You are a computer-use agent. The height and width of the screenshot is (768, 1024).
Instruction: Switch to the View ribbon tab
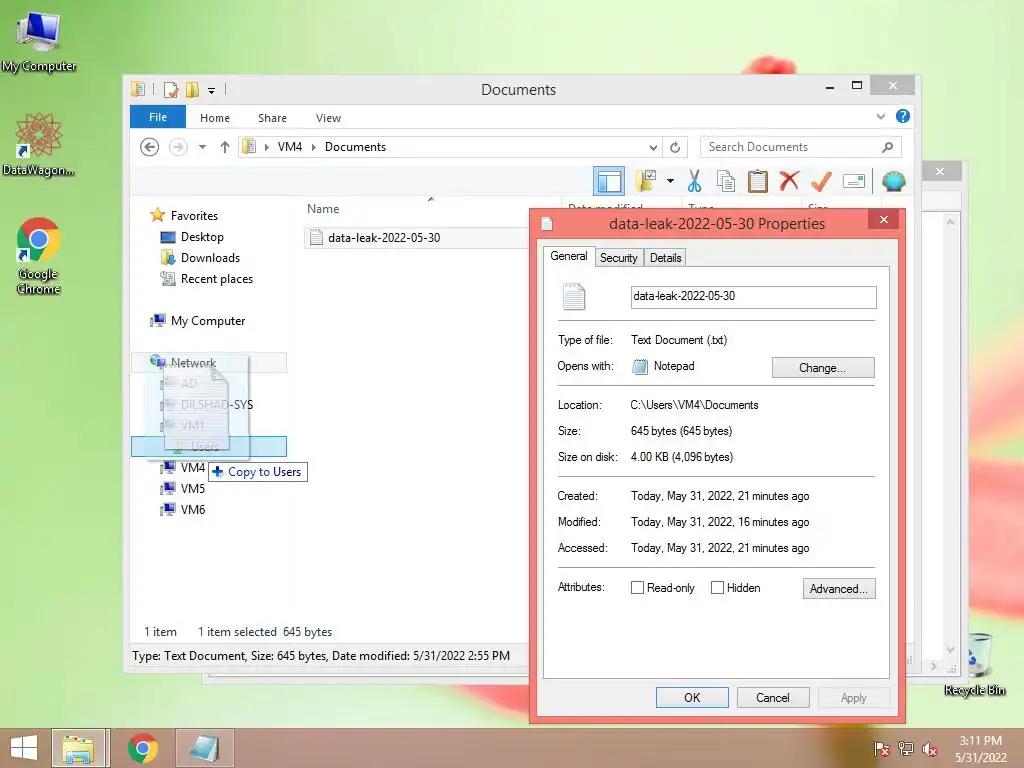pyautogui.click(x=328, y=118)
